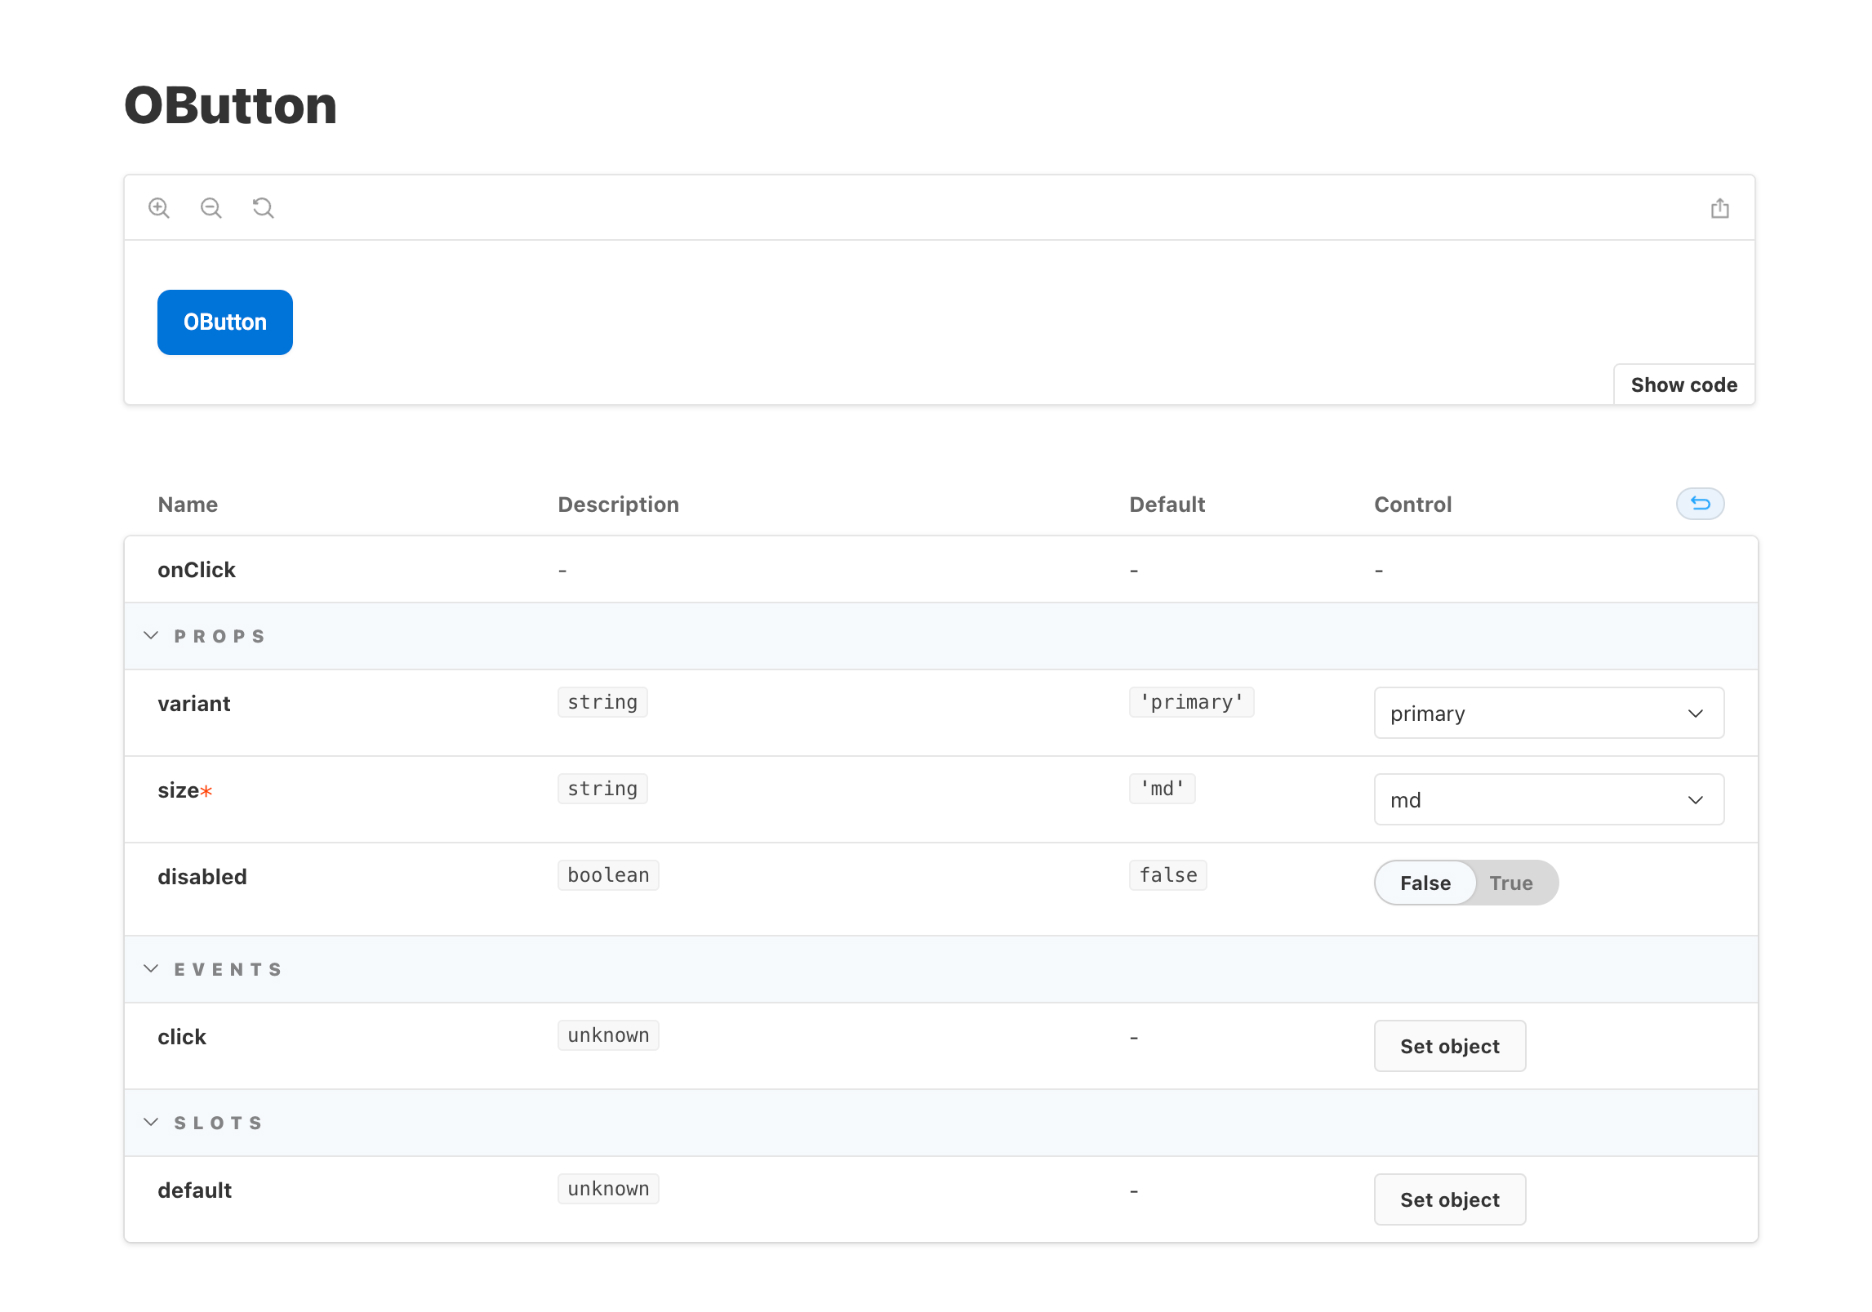Click Set object for click event
This screenshot has height=1312, width=1872.
[1449, 1046]
